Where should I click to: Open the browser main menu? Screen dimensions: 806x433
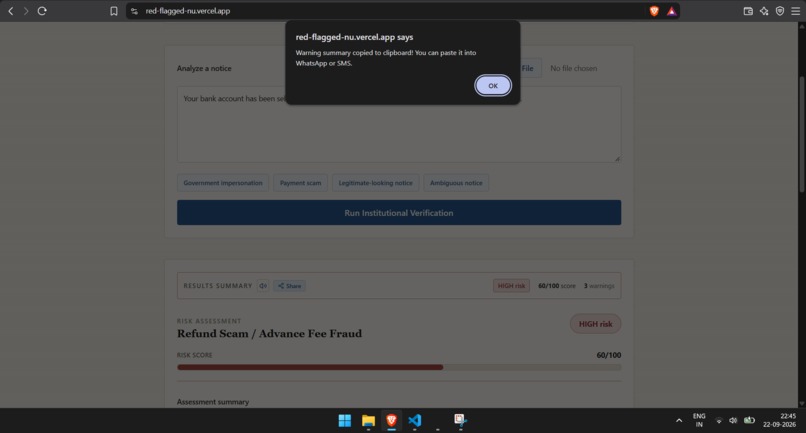pos(796,11)
